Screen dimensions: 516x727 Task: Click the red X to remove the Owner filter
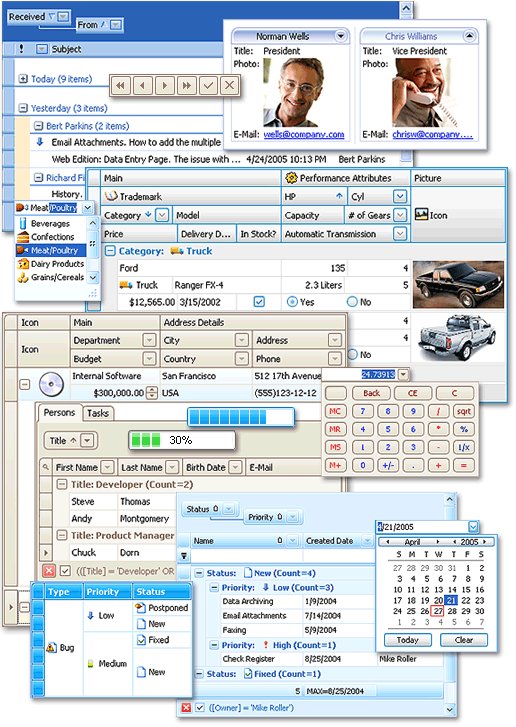186,708
